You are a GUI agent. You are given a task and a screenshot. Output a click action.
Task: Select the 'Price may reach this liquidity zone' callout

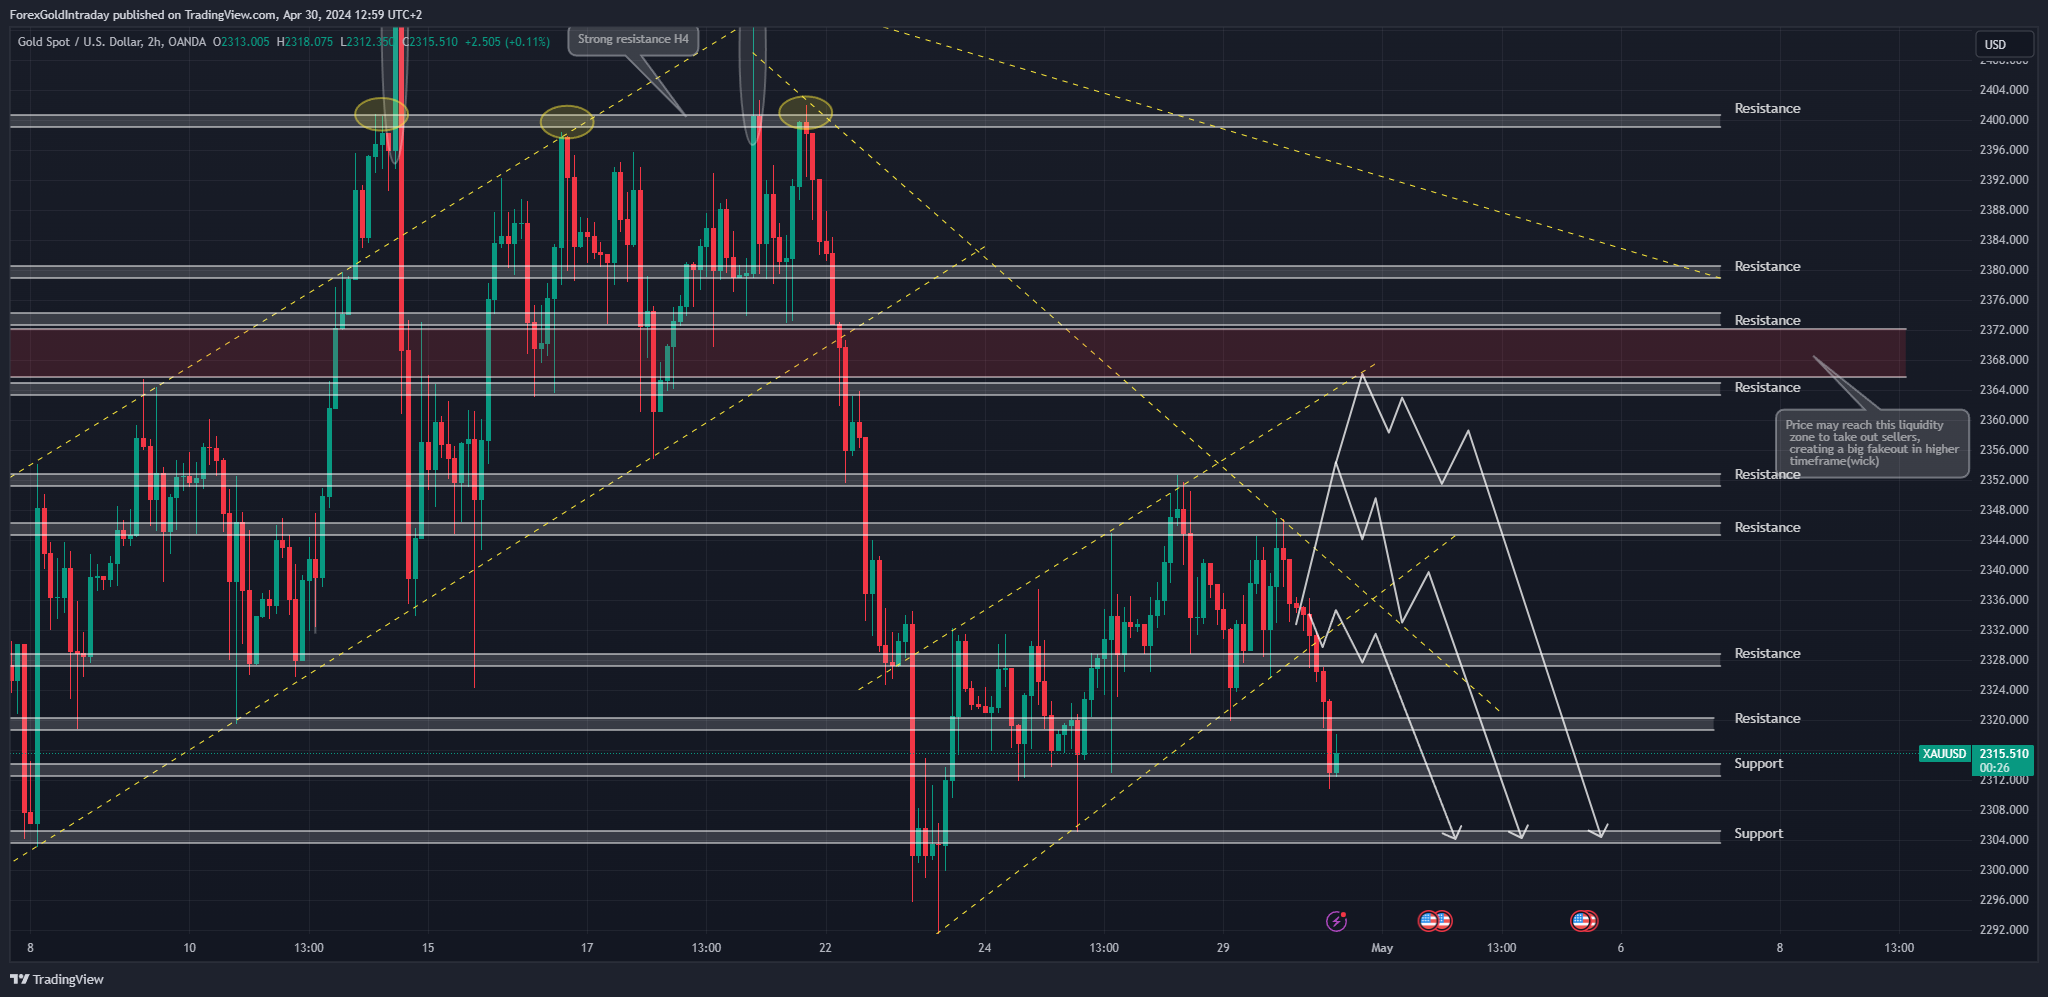(1872, 443)
